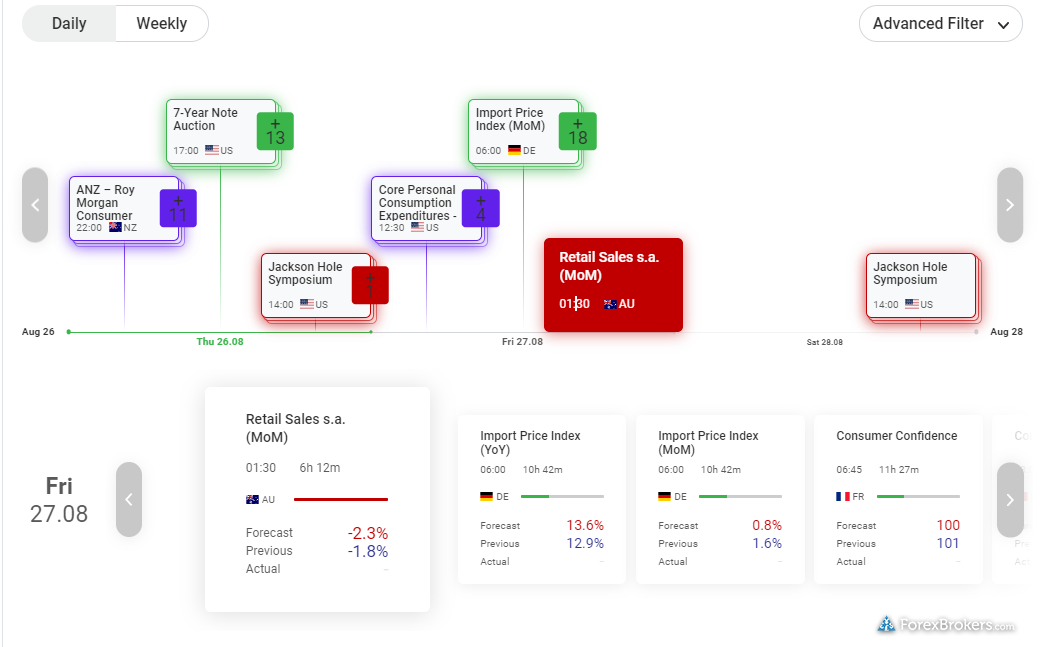Click Consumer Confidence forecast value 100
Screen dimensions: 1040x647
point(948,526)
